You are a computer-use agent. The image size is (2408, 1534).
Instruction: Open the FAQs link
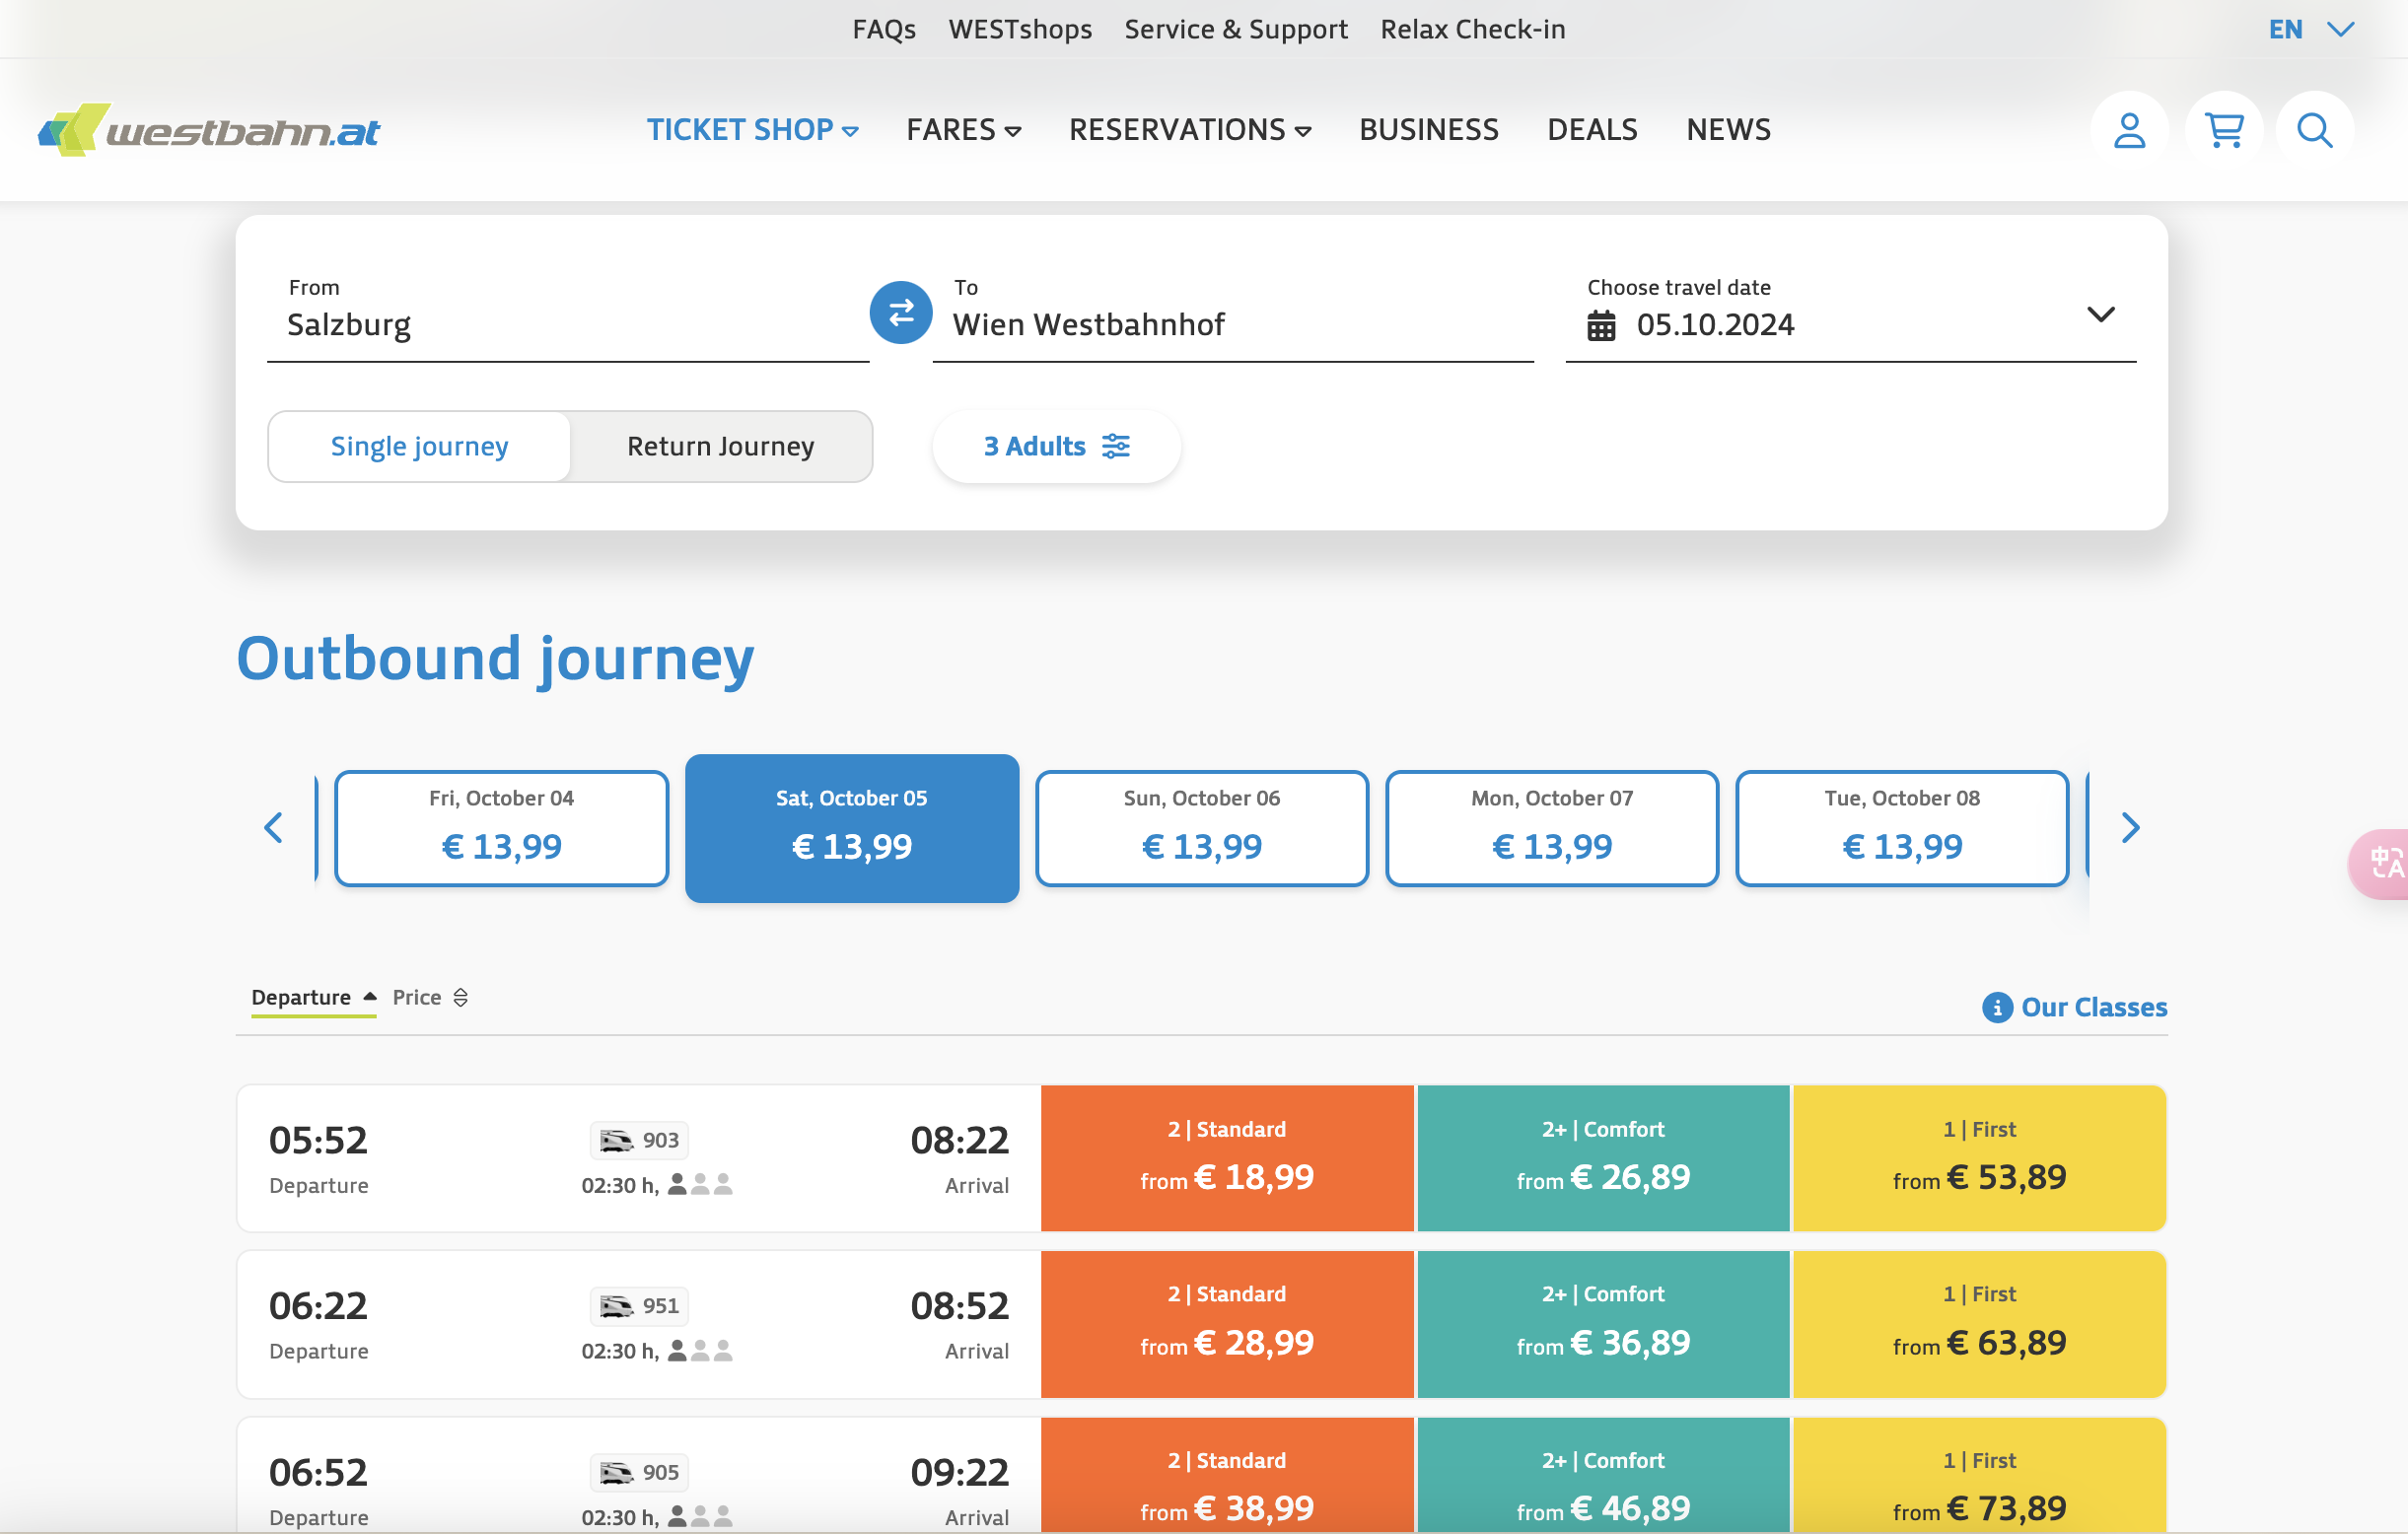(884, 29)
